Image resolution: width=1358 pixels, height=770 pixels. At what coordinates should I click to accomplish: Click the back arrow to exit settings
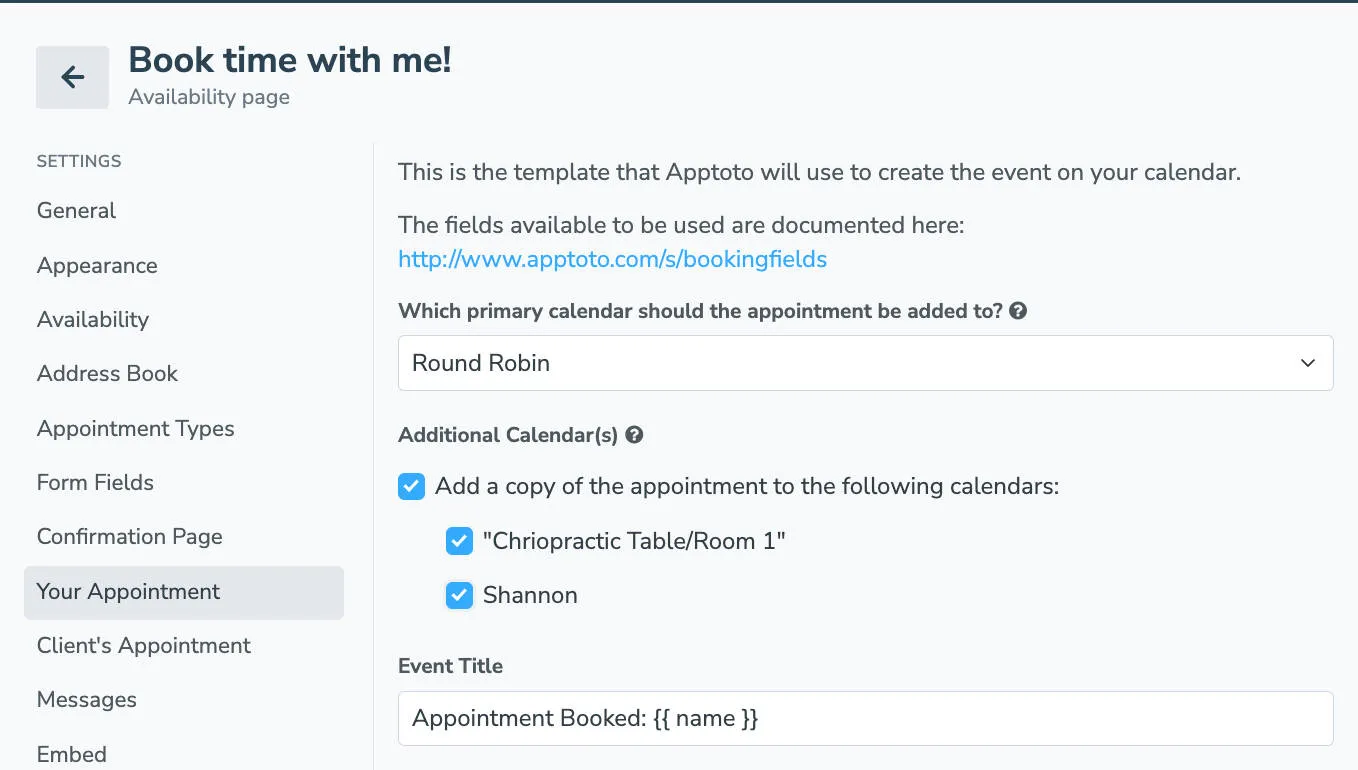point(71,77)
